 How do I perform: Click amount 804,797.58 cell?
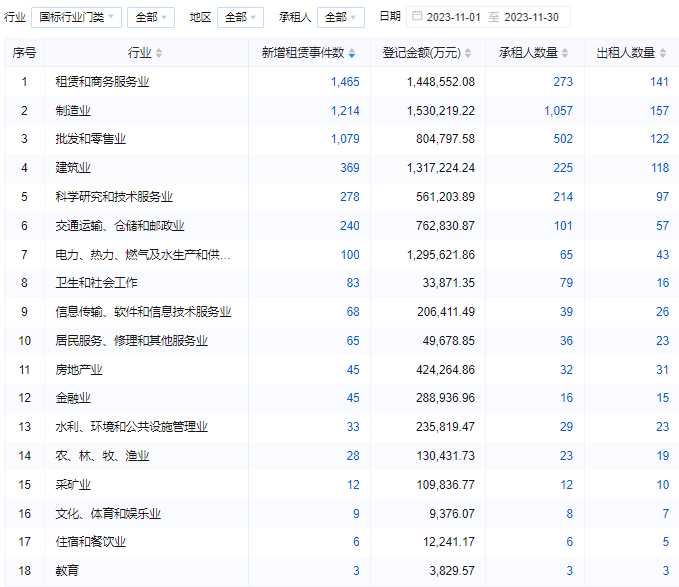tap(446, 139)
